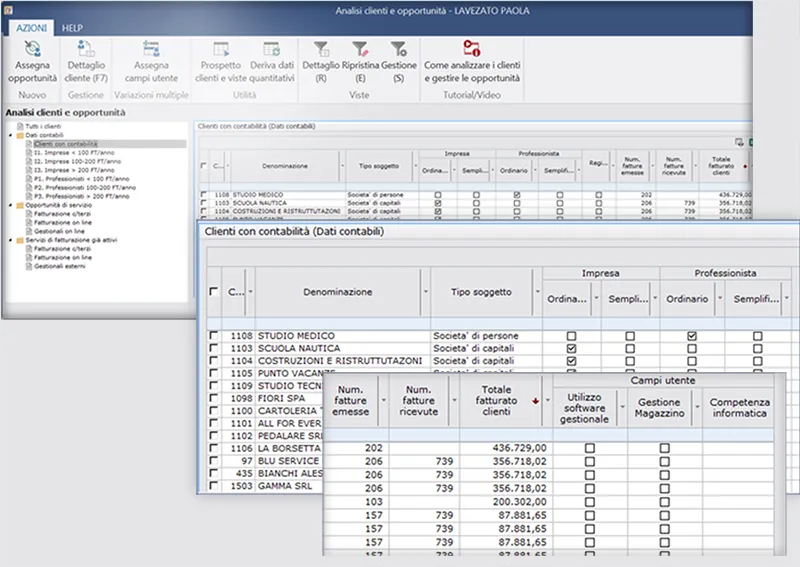Click the Assegna campi utente icon
Screen dimensions: 800x567
151,49
